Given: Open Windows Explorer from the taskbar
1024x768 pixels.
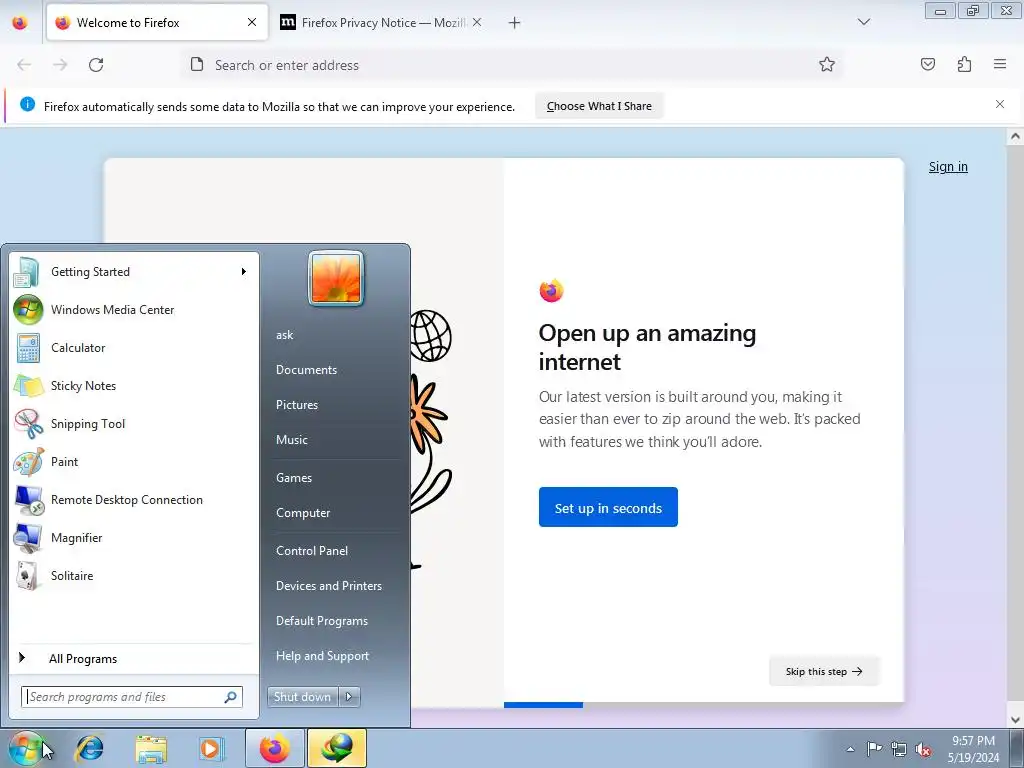Looking at the screenshot, I should click(152, 748).
